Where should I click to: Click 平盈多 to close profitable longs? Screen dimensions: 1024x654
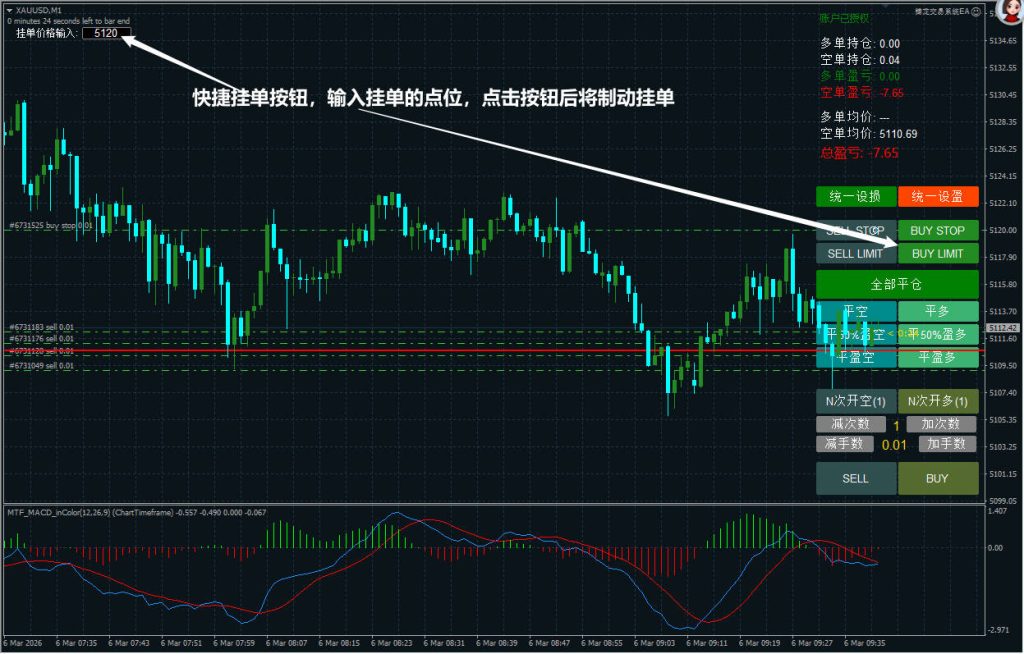937,357
